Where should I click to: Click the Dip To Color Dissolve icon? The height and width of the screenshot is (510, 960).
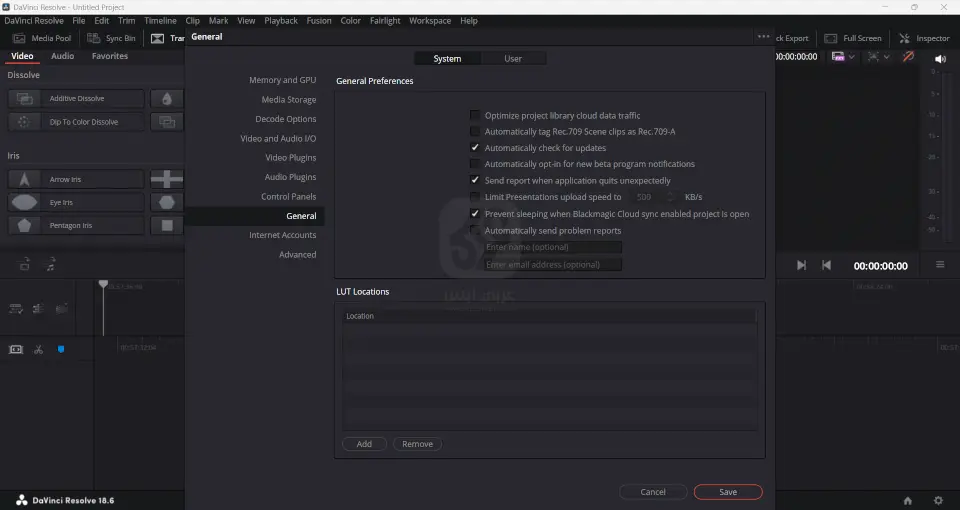[x=24, y=121]
